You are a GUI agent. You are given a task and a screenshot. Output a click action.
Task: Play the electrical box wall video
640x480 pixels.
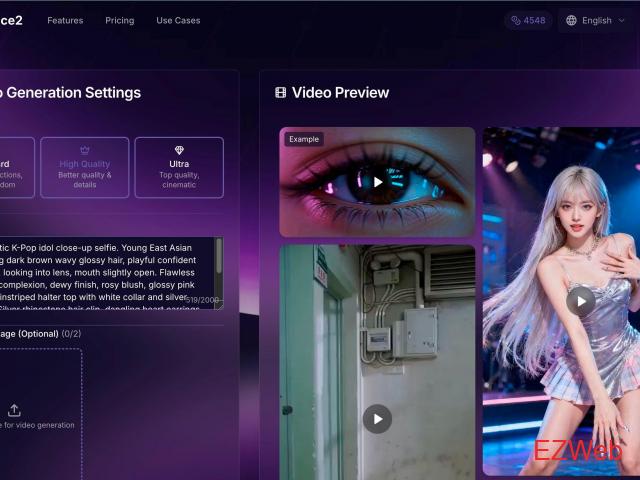coord(377,418)
